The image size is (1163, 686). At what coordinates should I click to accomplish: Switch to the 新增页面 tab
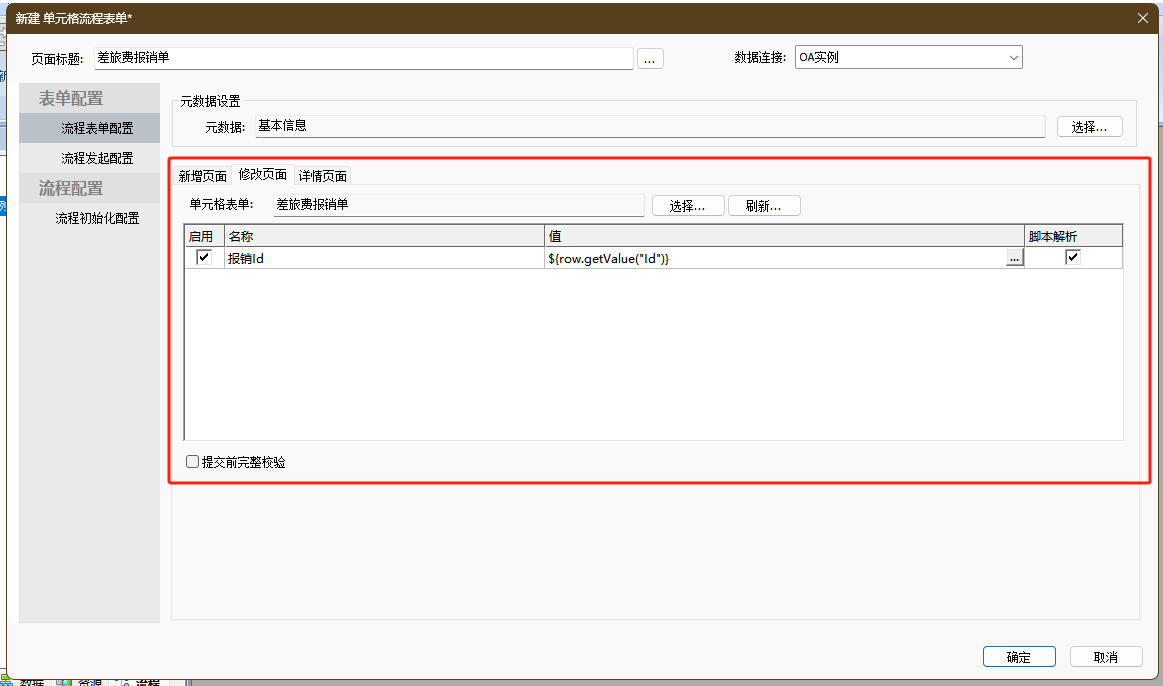[x=203, y=176]
